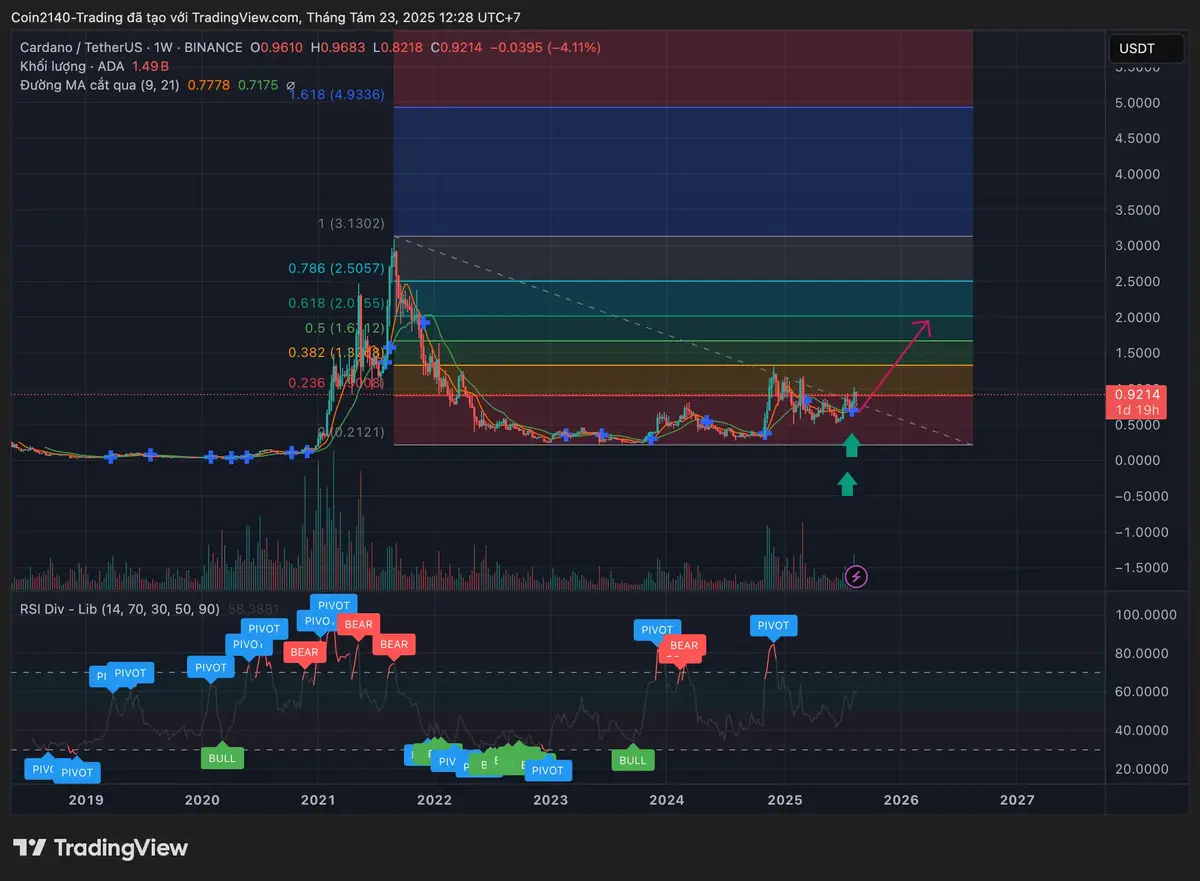Click the 2026 label on time axis

click(x=900, y=800)
